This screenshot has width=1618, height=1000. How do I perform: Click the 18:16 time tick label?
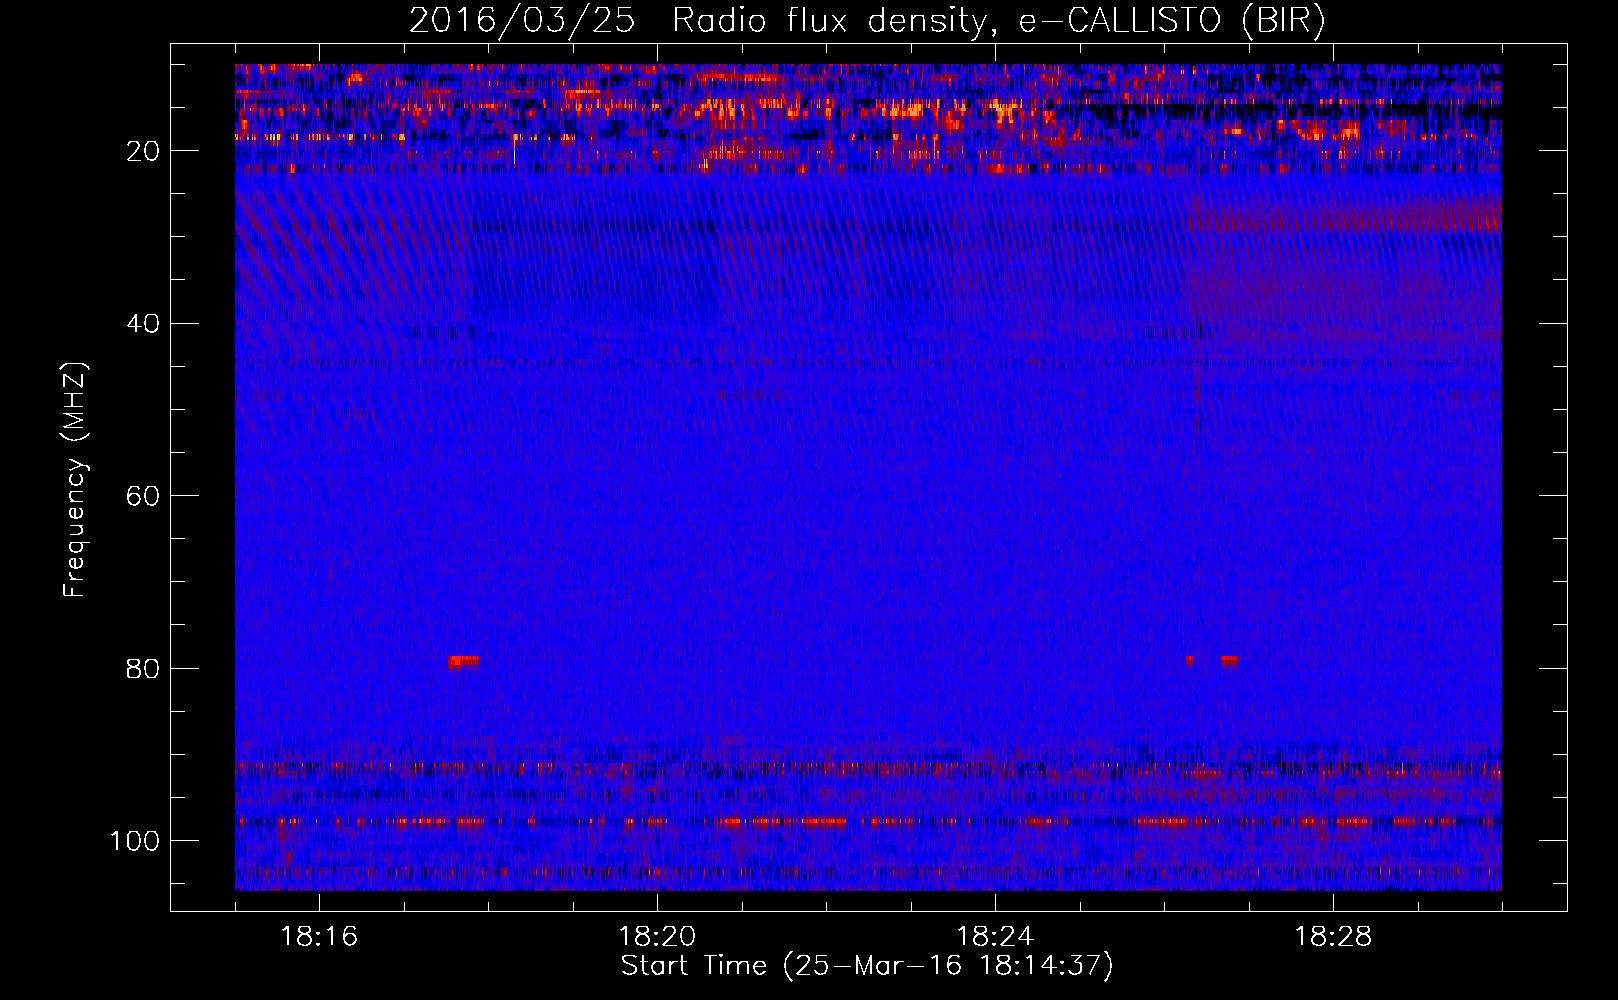coord(319,937)
